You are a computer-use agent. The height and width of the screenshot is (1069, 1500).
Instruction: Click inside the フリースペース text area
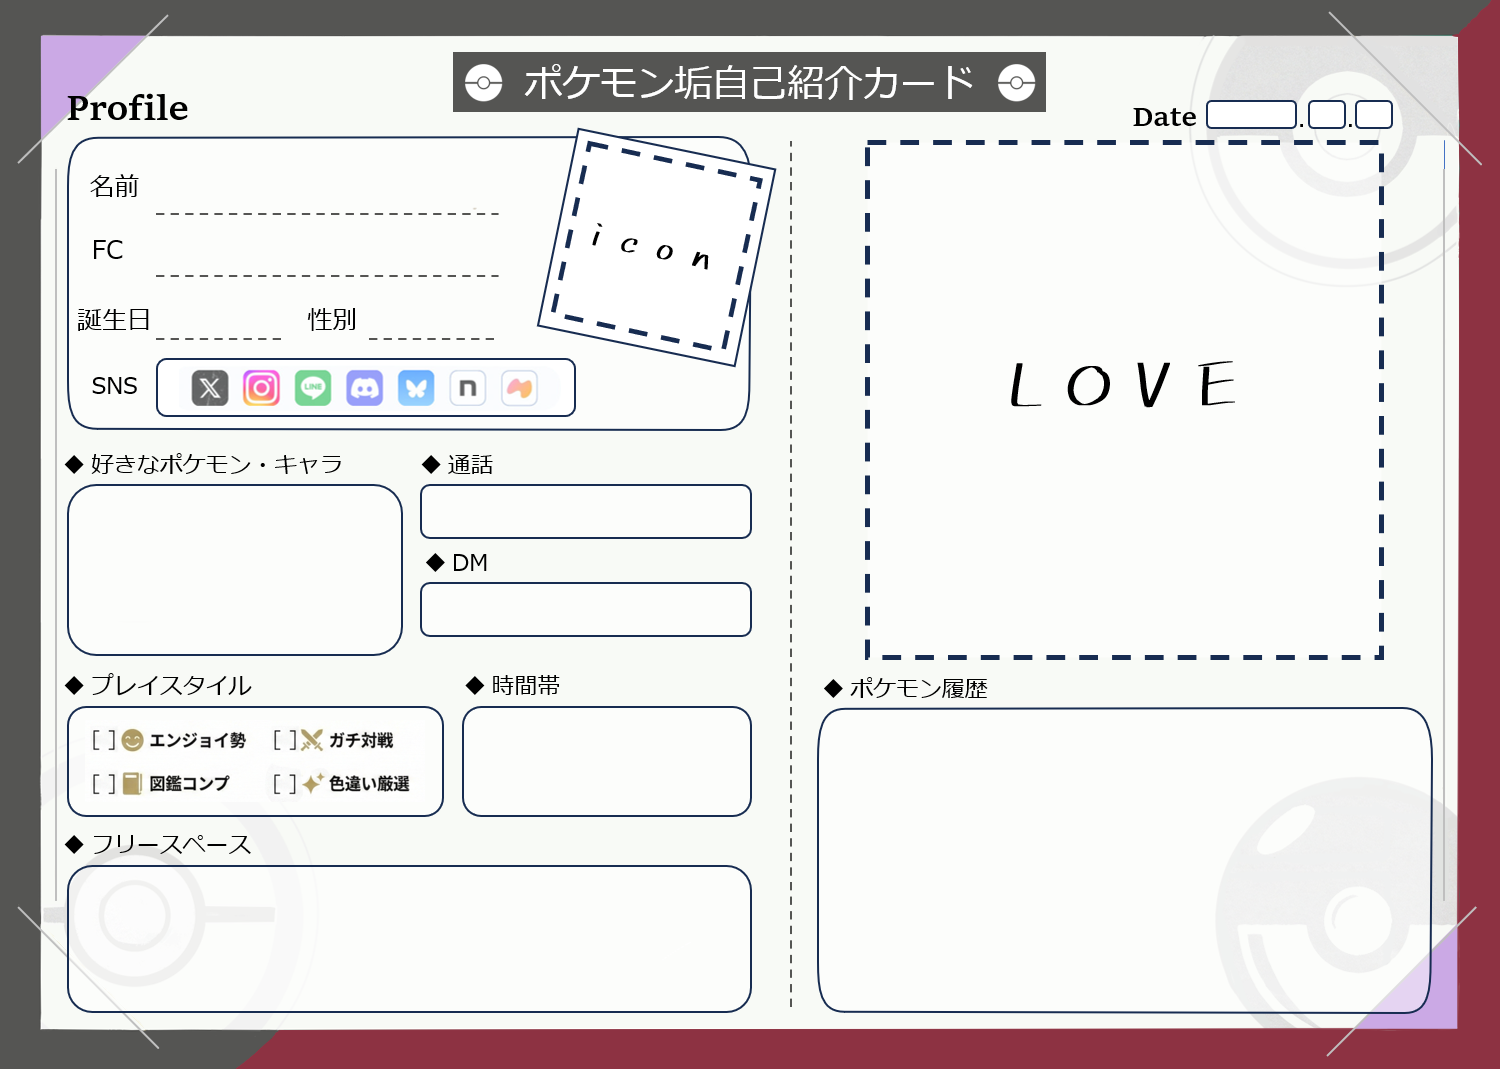[408, 938]
